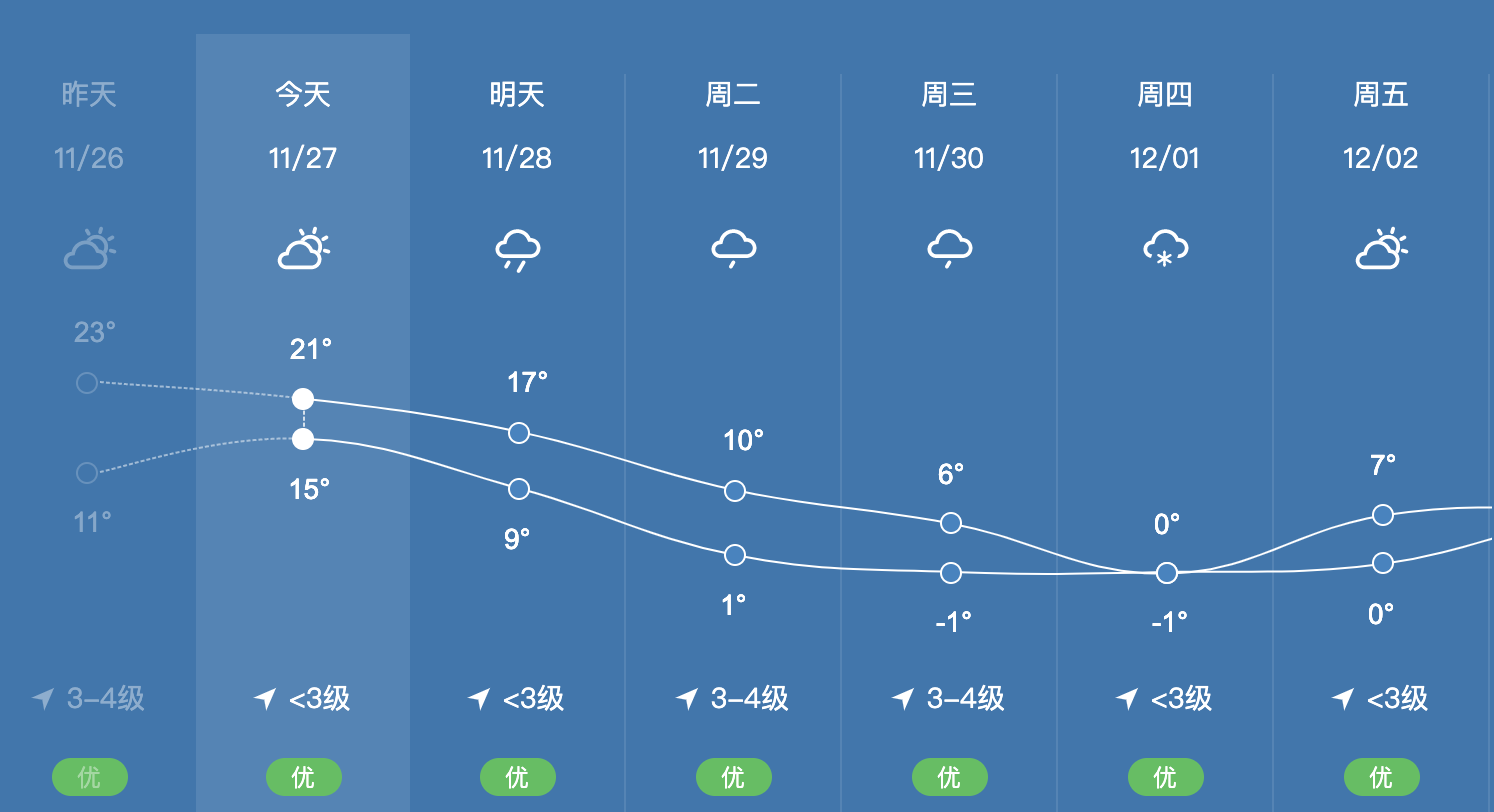Click the 优 air quality badge for today
The image size is (1494, 812).
[304, 777]
